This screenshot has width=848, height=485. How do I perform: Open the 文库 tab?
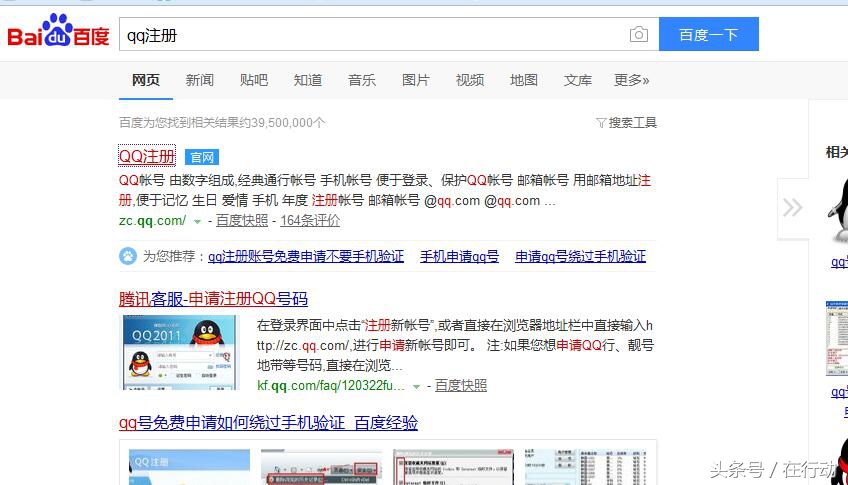(x=578, y=80)
